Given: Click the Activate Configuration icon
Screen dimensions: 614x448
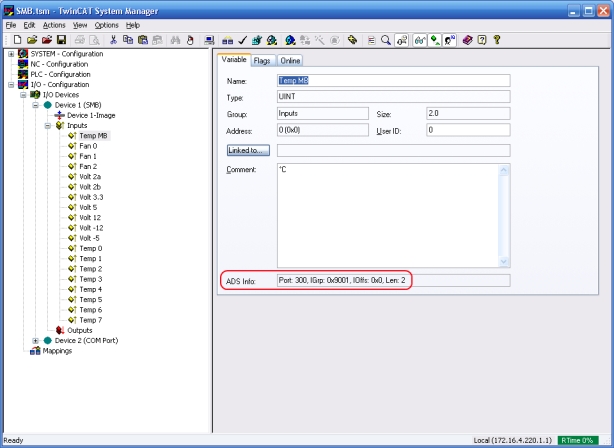Looking at the screenshot, I should [x=257, y=40].
